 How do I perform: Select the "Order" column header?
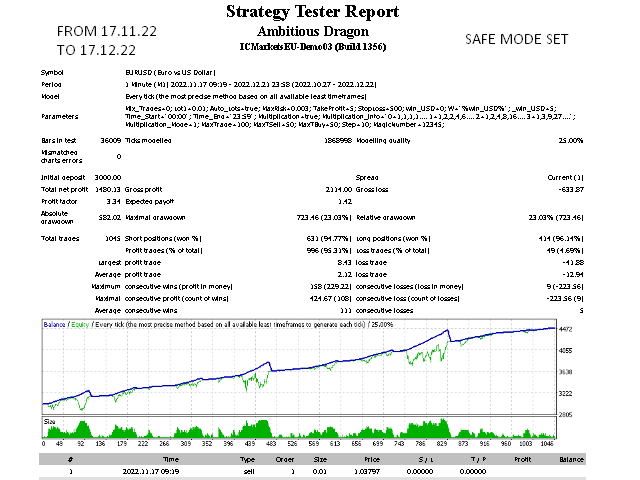tap(284, 460)
